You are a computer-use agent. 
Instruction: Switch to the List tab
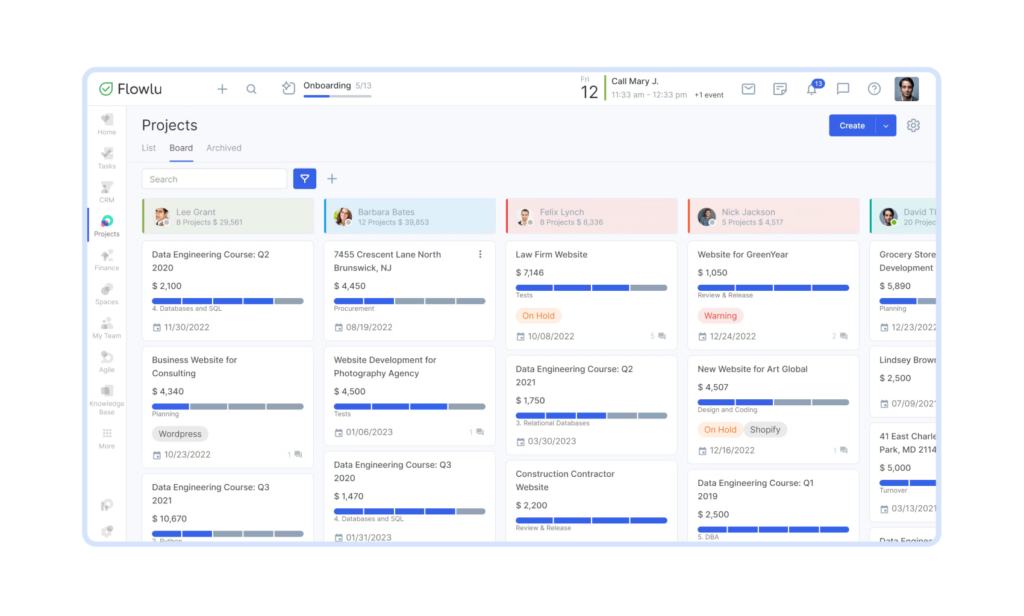148,147
